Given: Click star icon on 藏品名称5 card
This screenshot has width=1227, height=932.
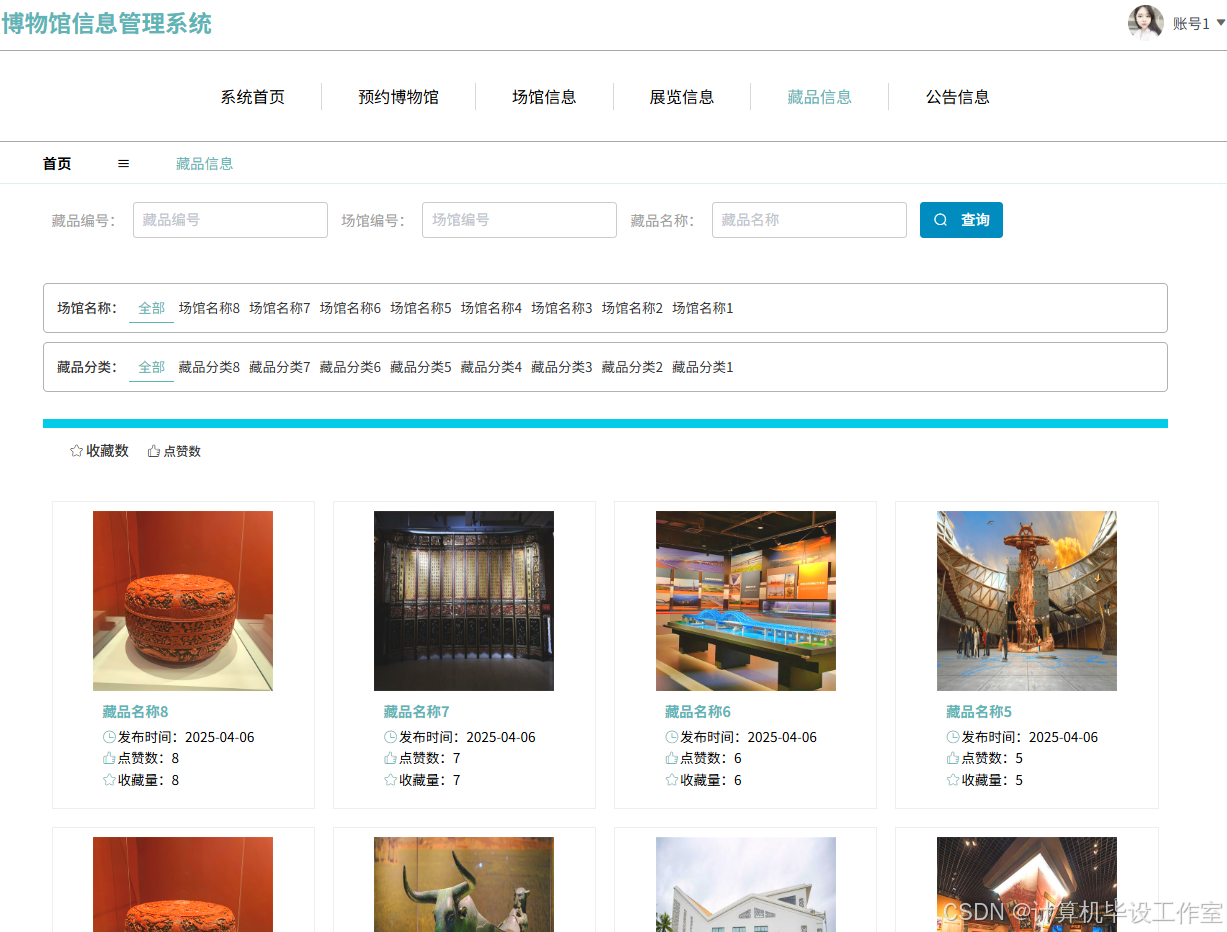Looking at the screenshot, I should pos(953,780).
